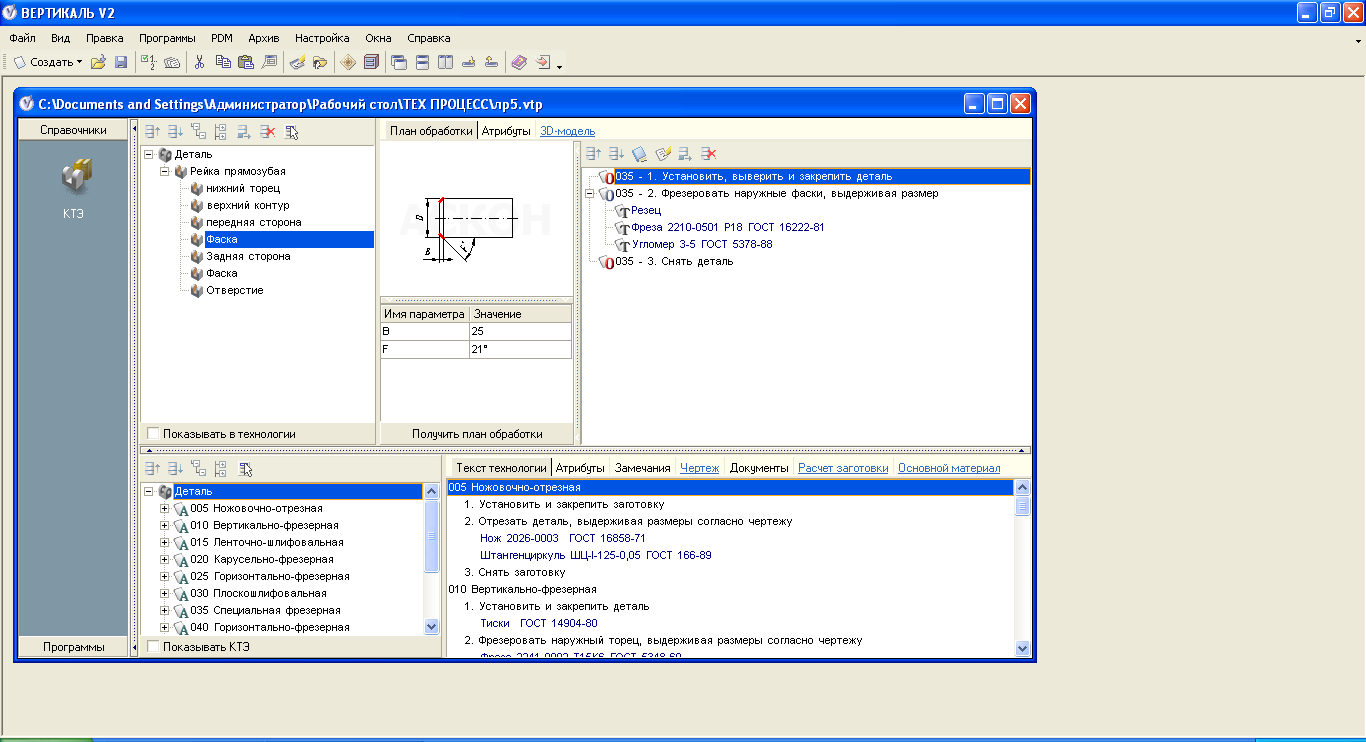The height and width of the screenshot is (742, 1366).
Task: Click the value cell 25 for parameter B
Action: click(520, 331)
